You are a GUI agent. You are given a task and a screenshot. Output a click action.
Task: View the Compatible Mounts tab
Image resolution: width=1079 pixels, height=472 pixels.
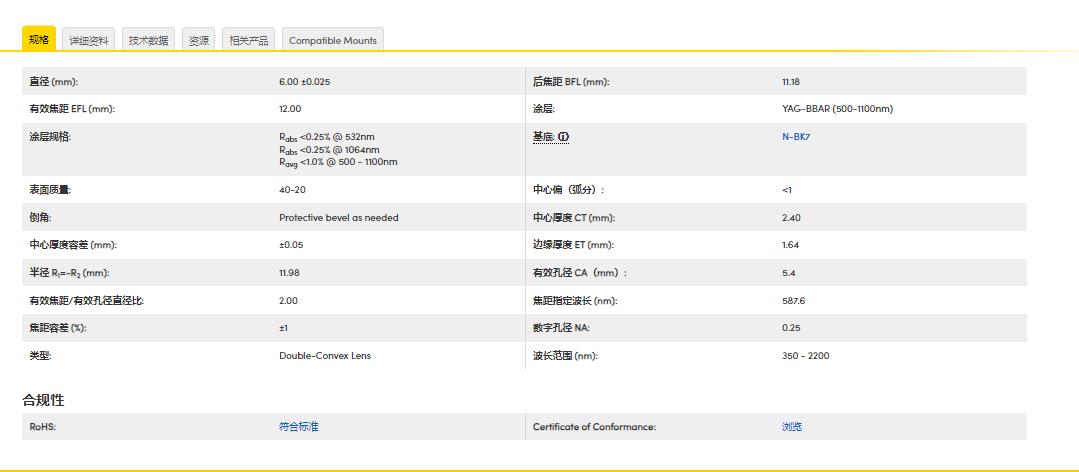click(x=332, y=41)
